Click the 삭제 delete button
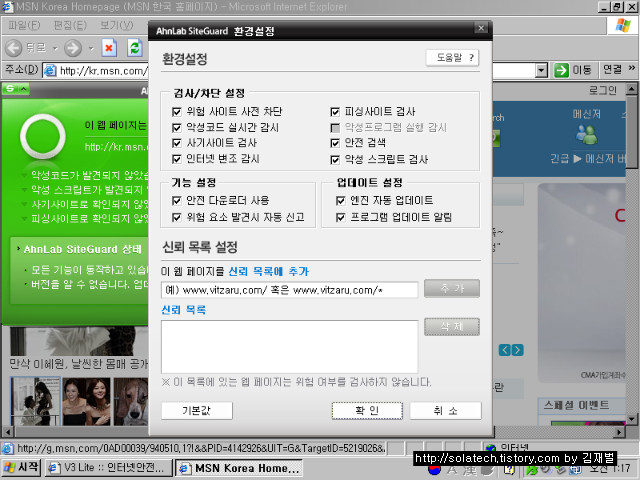This screenshot has width=640, height=480. (x=452, y=327)
